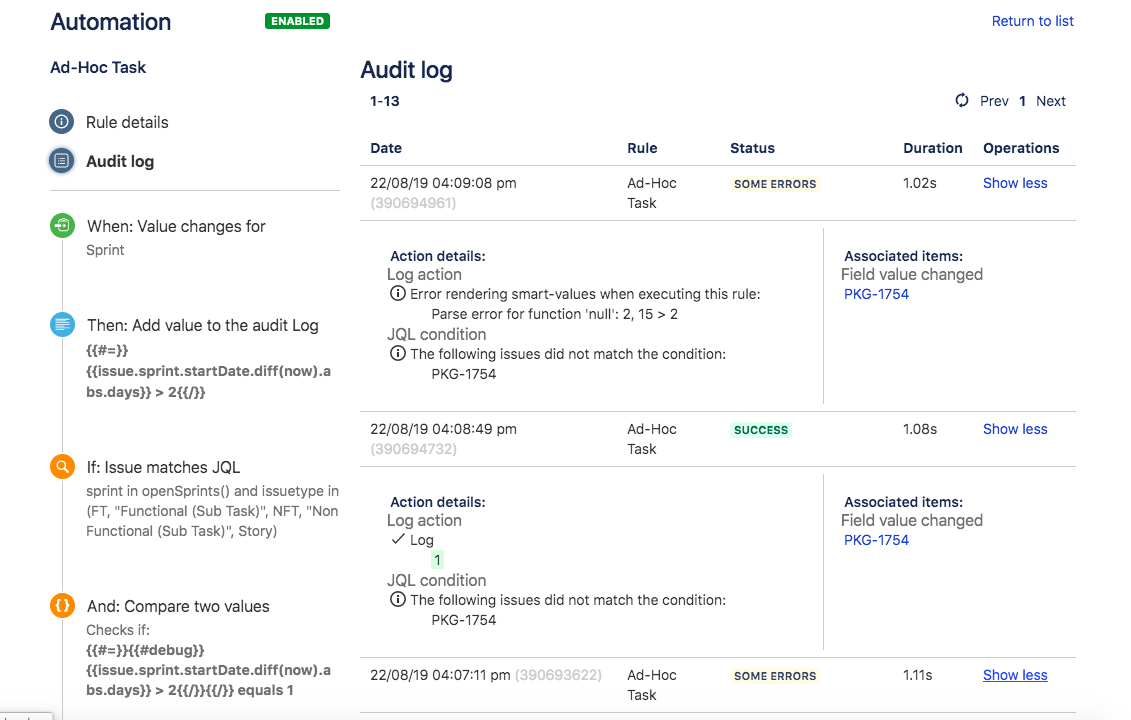This screenshot has height=720, width=1131.
Task: Click the blue 'Then' action icon
Action: tap(61, 325)
